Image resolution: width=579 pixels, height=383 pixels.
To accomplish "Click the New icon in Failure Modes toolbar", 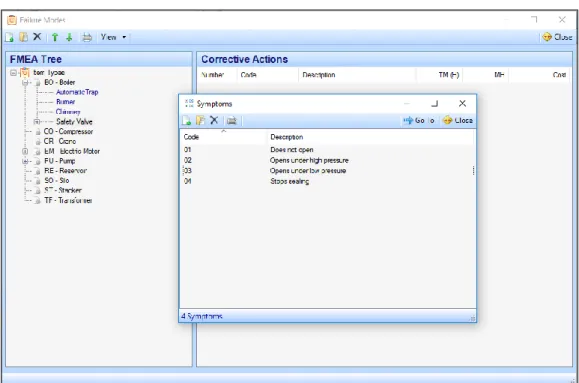I will [x=9, y=37].
